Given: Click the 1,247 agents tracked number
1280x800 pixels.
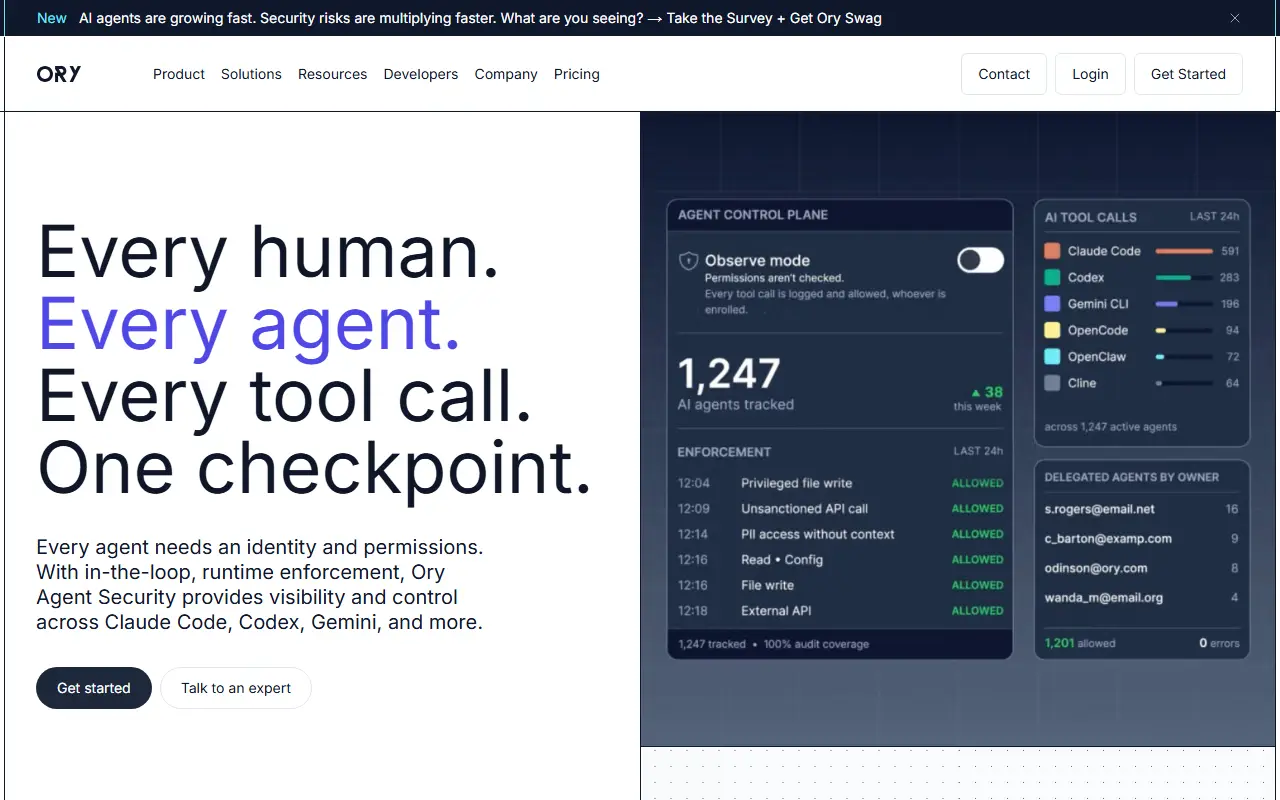Looking at the screenshot, I should tap(729, 374).
